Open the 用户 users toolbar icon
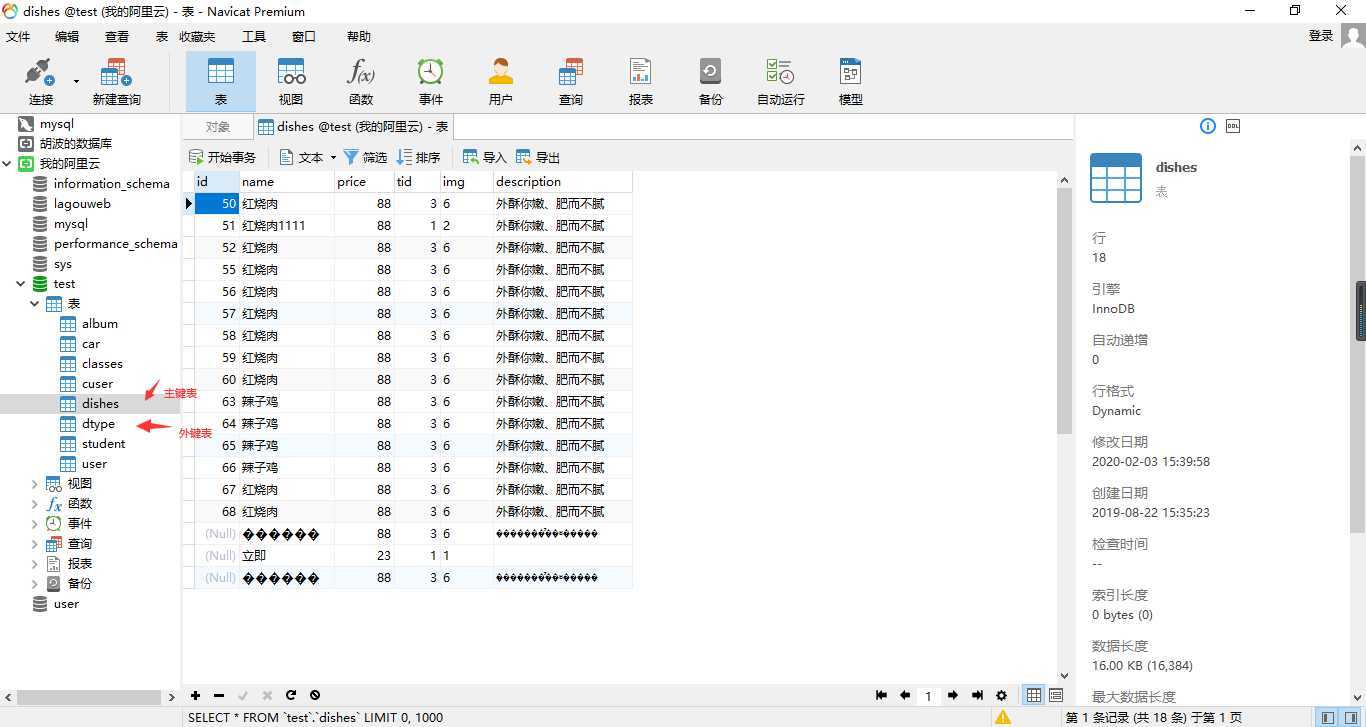Image resolution: width=1366 pixels, height=727 pixels. (x=501, y=81)
